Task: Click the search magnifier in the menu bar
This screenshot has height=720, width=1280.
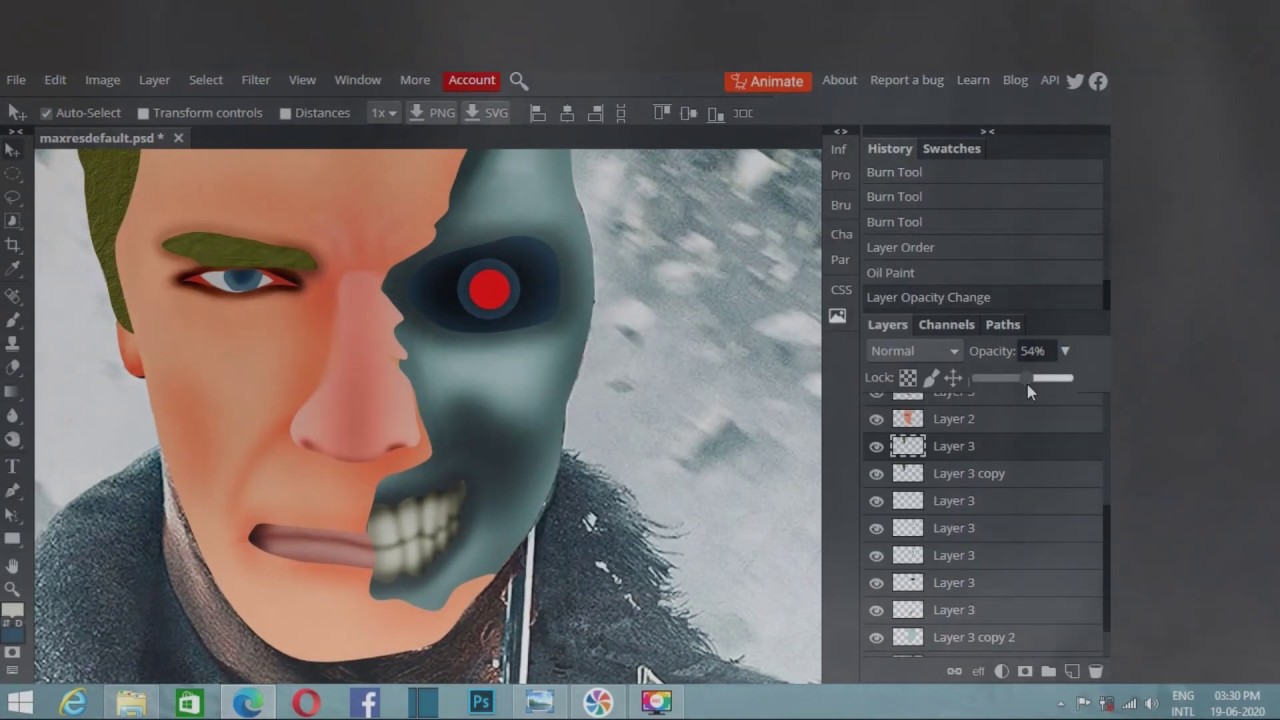Action: coord(518,81)
